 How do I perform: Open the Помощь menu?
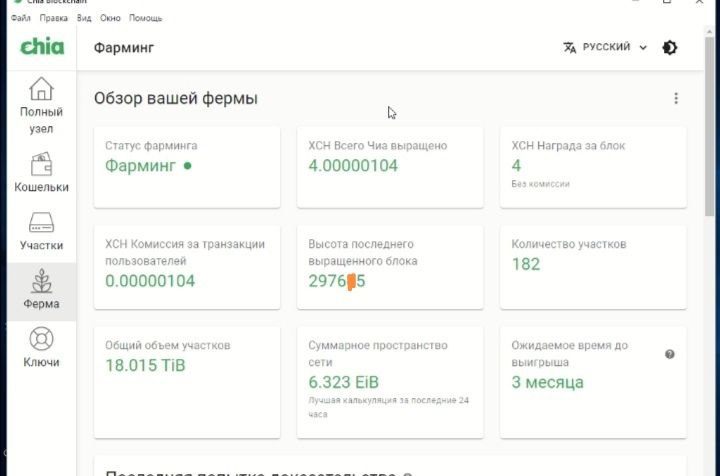click(146, 18)
